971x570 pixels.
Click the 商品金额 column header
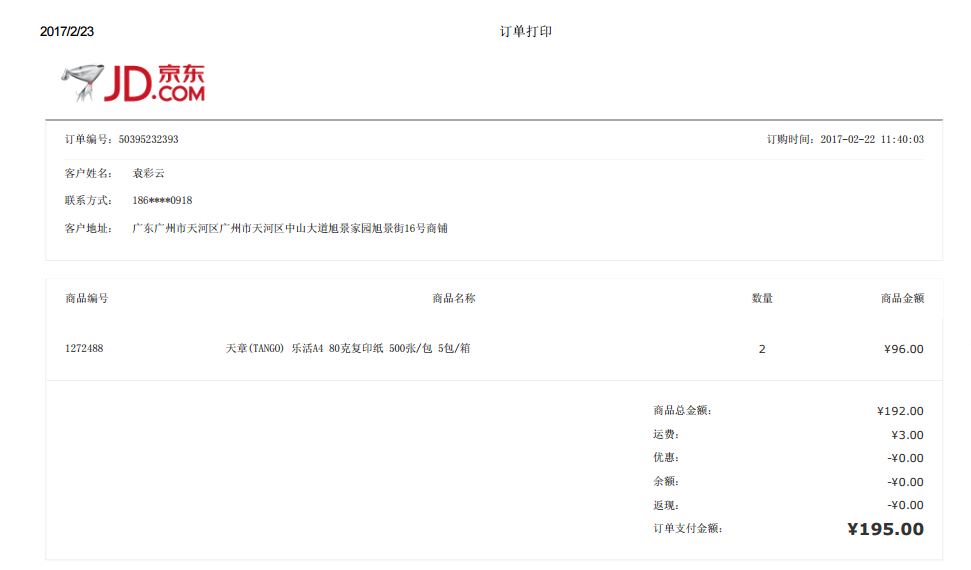[902, 298]
